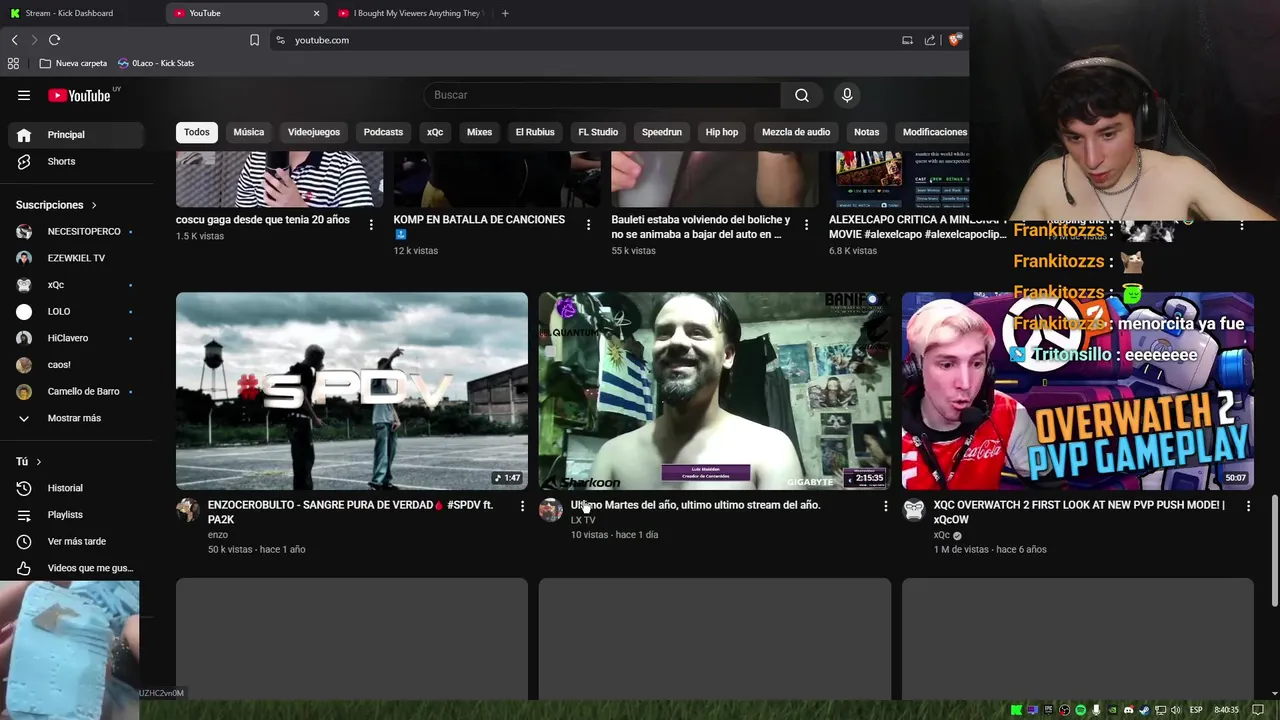The image size is (1280, 720).
Task: Open Ver más tarde in sidebar
Action: pos(74,541)
